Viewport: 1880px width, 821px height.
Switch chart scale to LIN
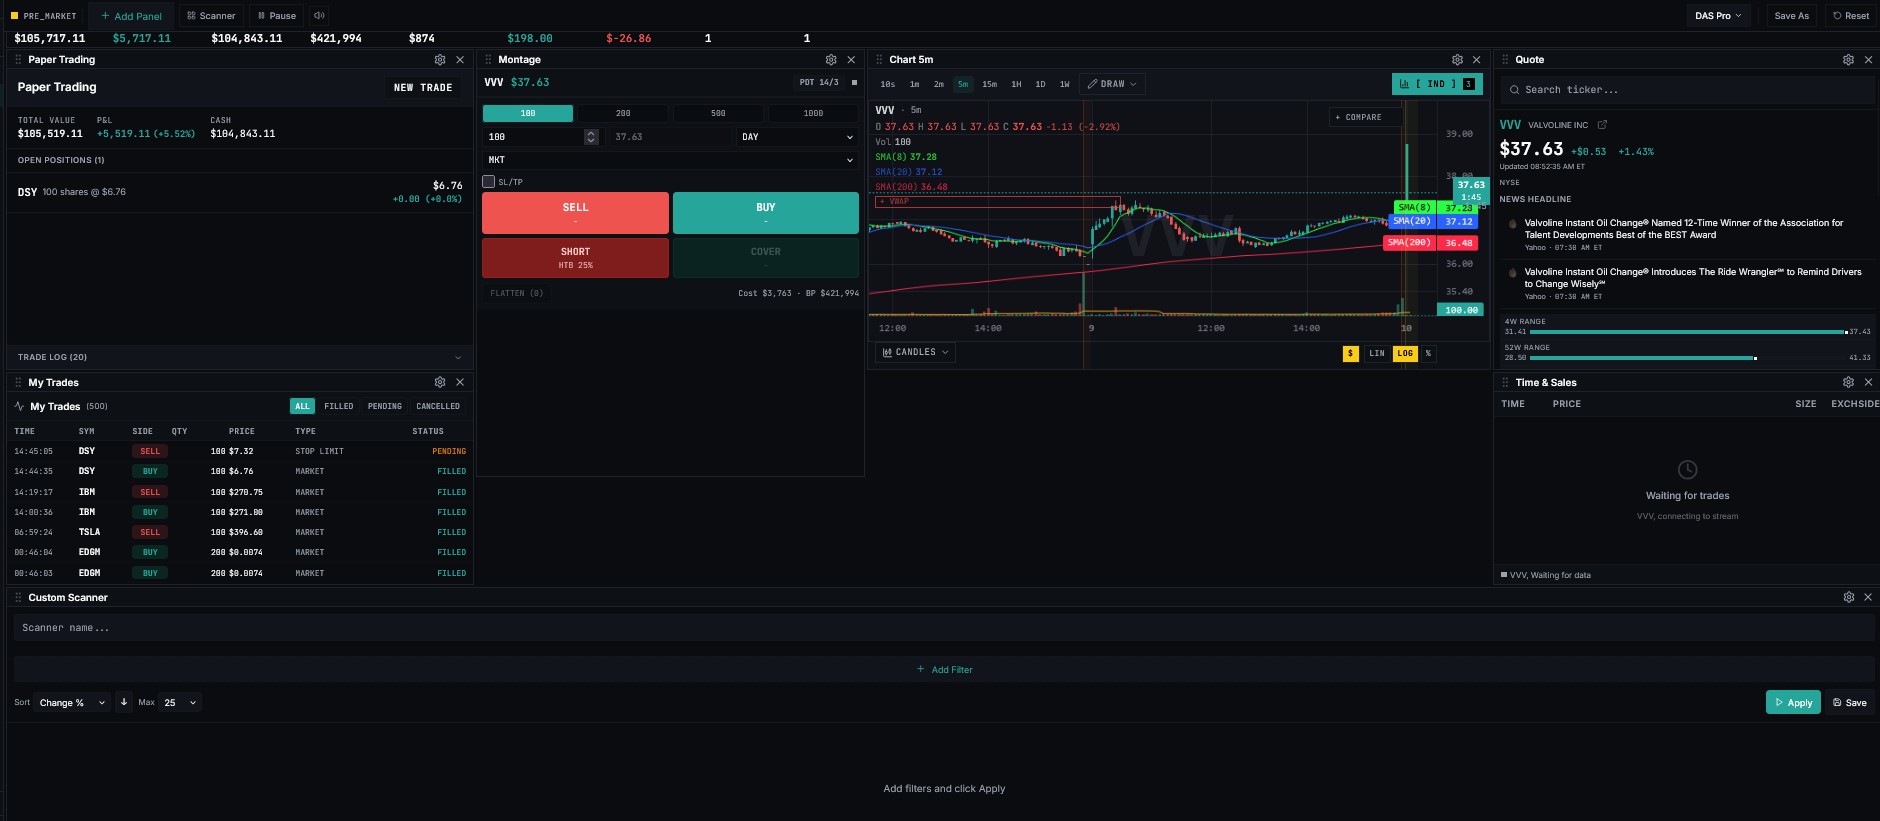1377,353
